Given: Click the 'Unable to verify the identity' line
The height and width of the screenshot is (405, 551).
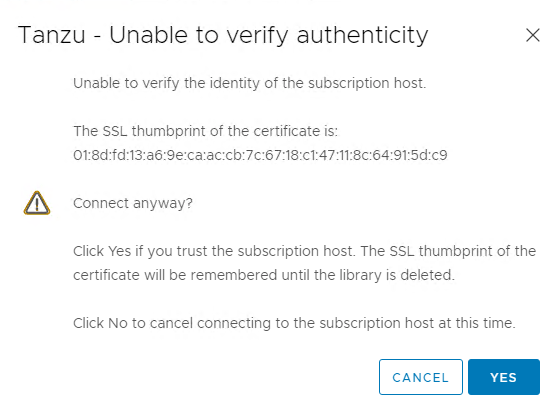Looking at the screenshot, I should point(249,84).
